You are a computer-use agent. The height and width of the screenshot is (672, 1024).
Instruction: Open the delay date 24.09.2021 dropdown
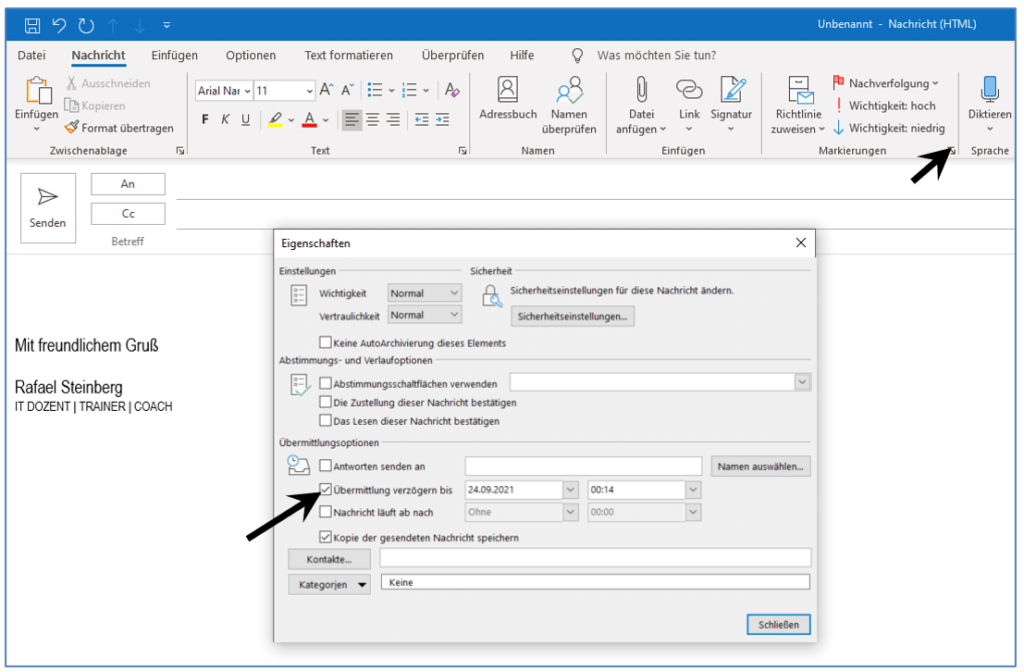(x=570, y=489)
